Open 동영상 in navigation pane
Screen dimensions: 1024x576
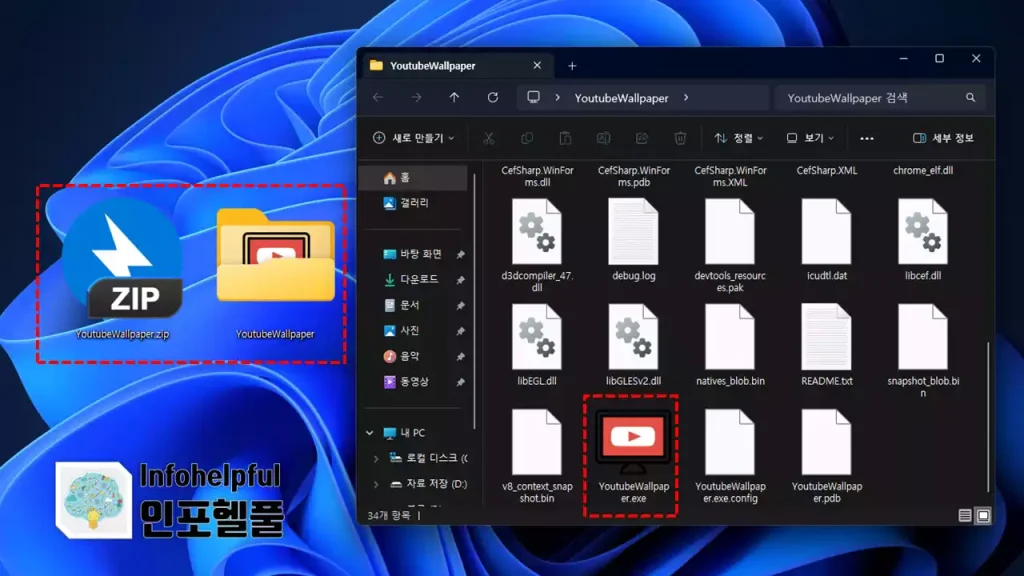(413, 381)
